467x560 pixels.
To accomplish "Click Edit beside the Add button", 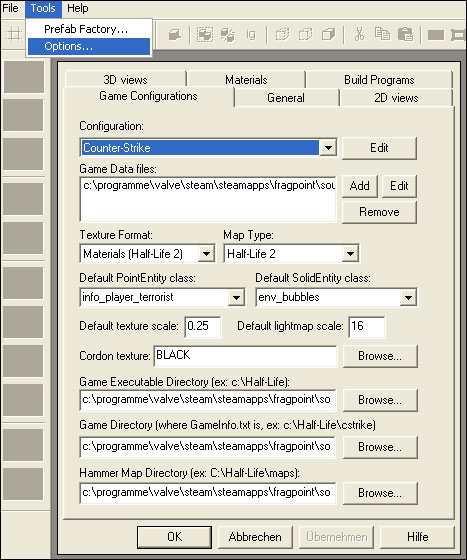I will tap(399, 186).
